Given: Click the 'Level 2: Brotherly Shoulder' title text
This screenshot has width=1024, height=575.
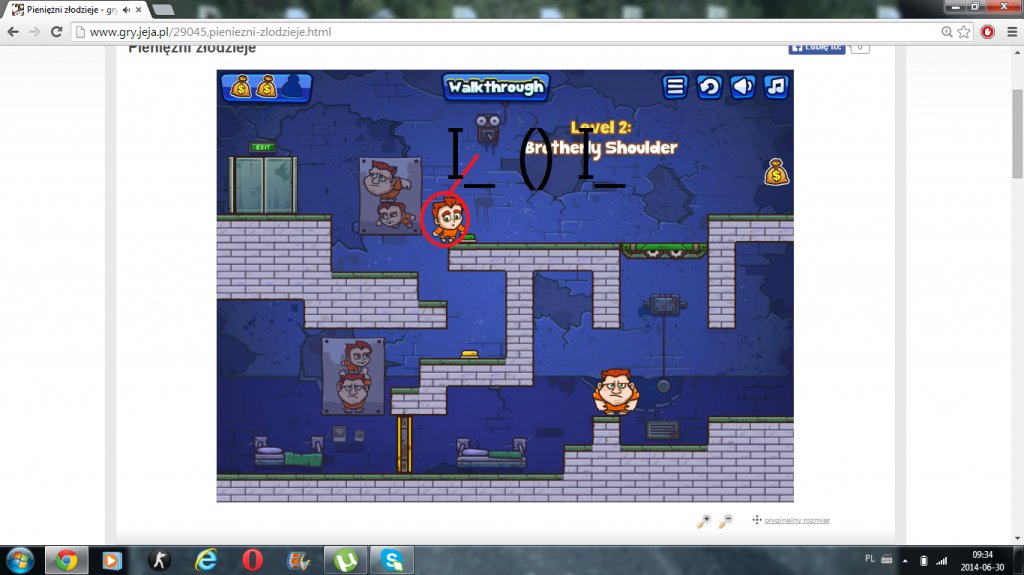Looking at the screenshot, I should [x=601, y=139].
